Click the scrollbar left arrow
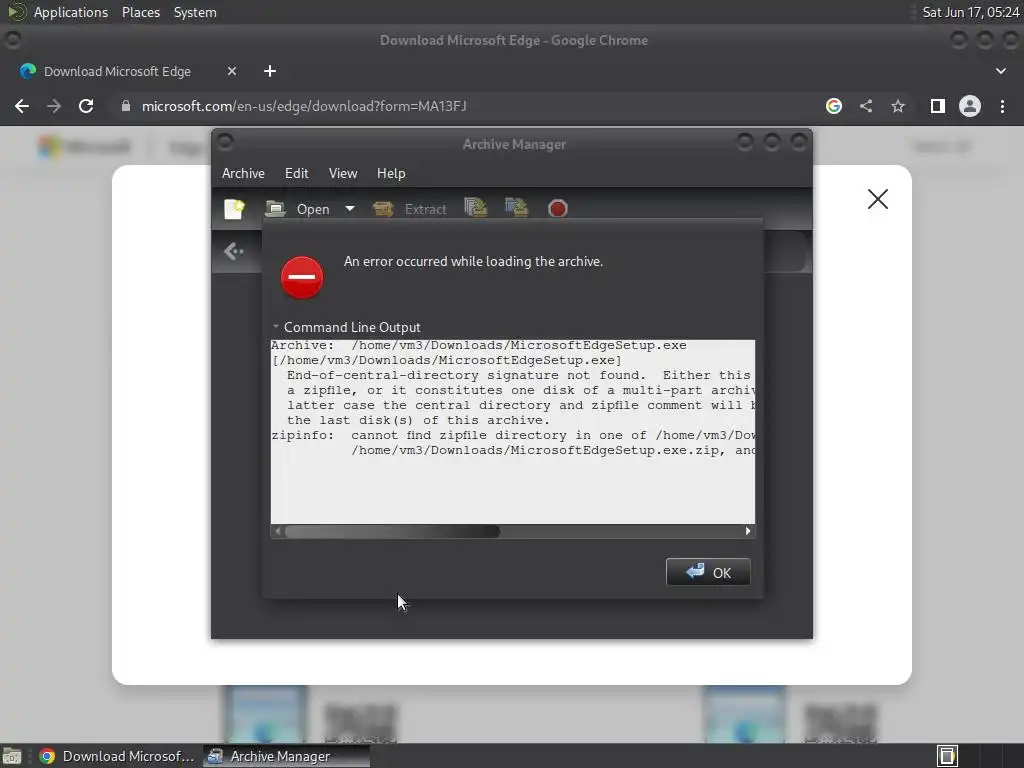The image size is (1024, 768). coord(278,532)
